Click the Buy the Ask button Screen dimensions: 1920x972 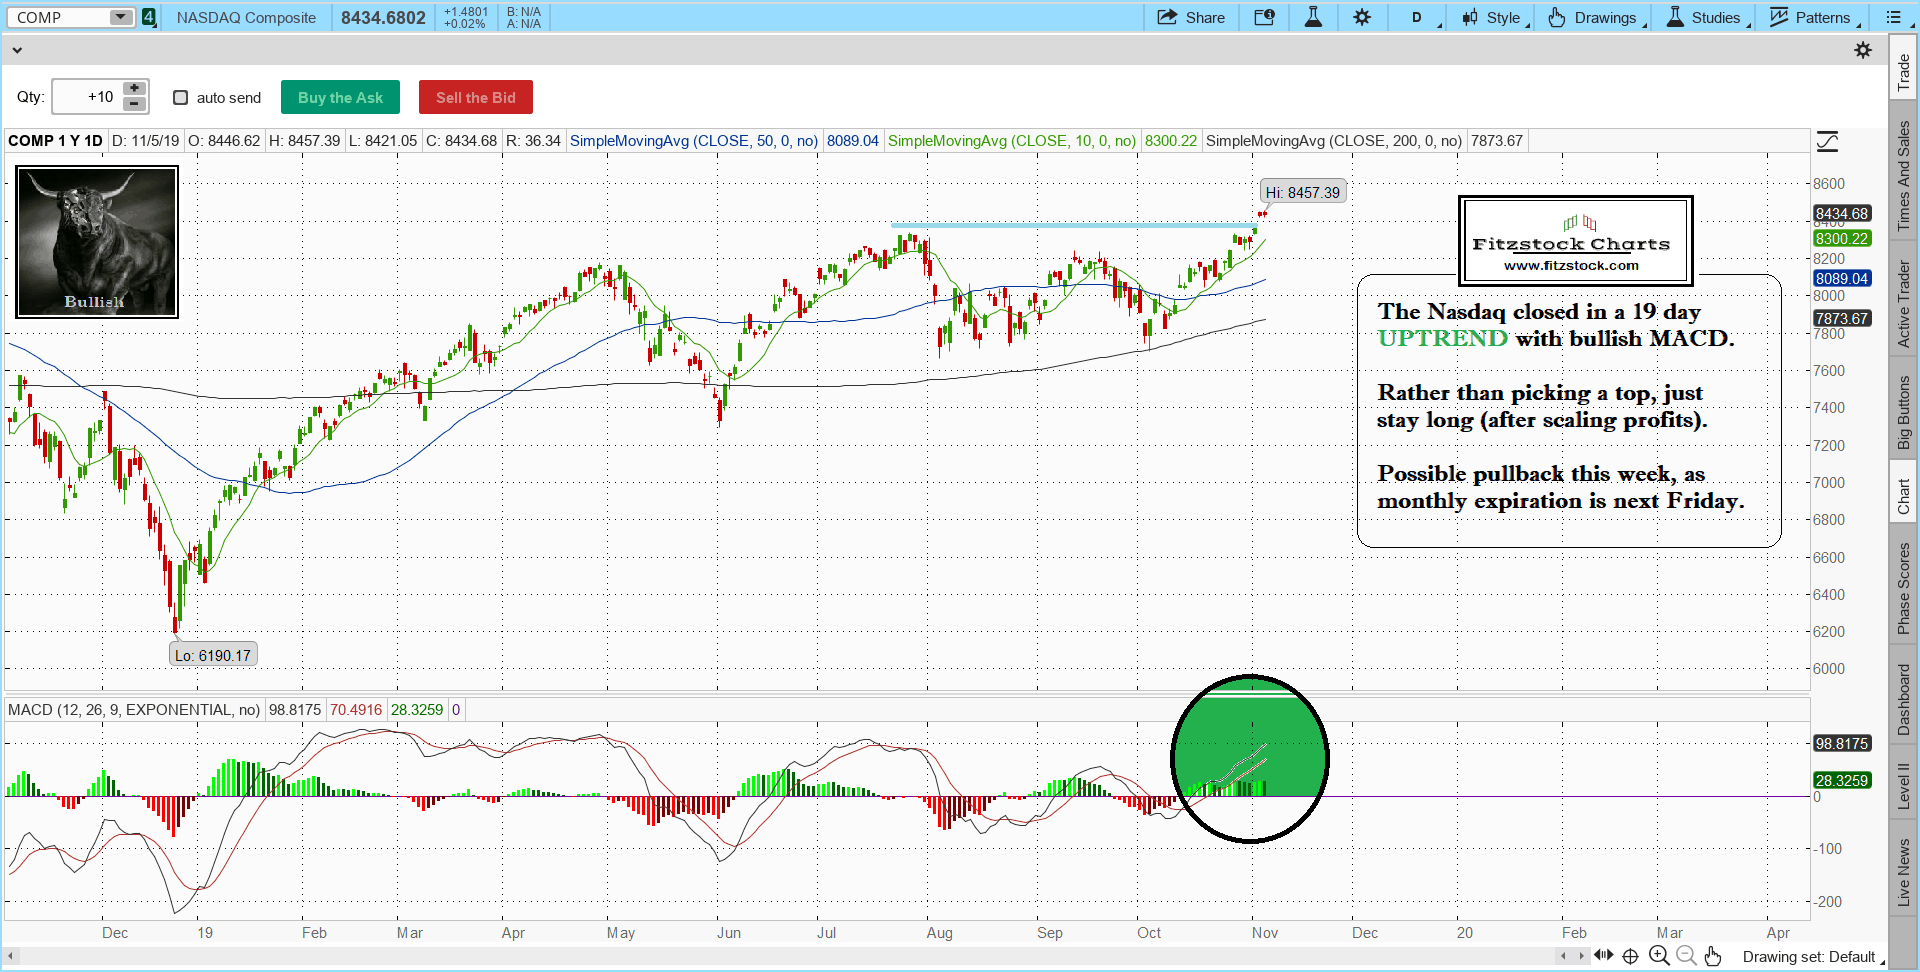[340, 97]
